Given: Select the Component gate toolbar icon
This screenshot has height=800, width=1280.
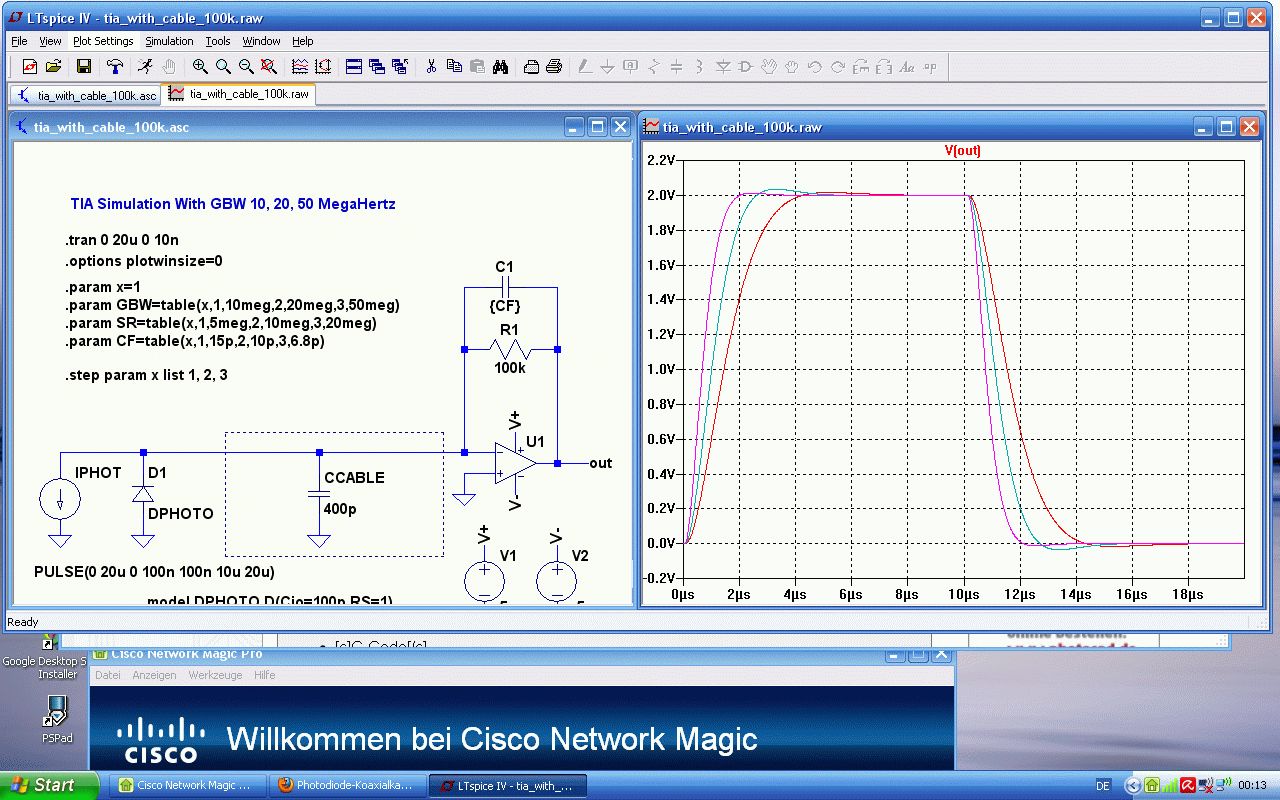Looking at the screenshot, I should pos(746,67).
